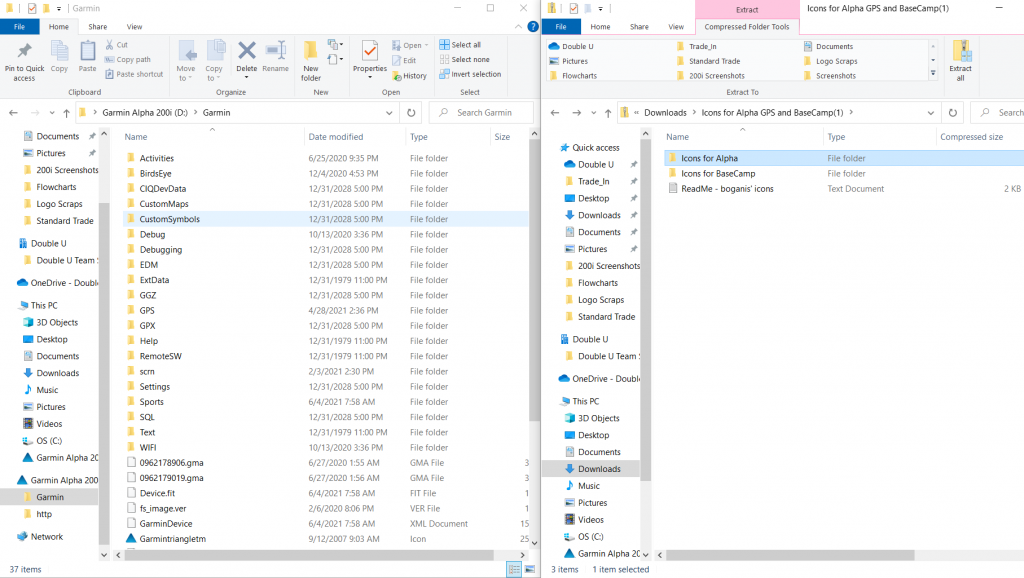Click the Search Garmin input field
Image resolution: width=1024 pixels, height=578 pixels.
[485, 113]
